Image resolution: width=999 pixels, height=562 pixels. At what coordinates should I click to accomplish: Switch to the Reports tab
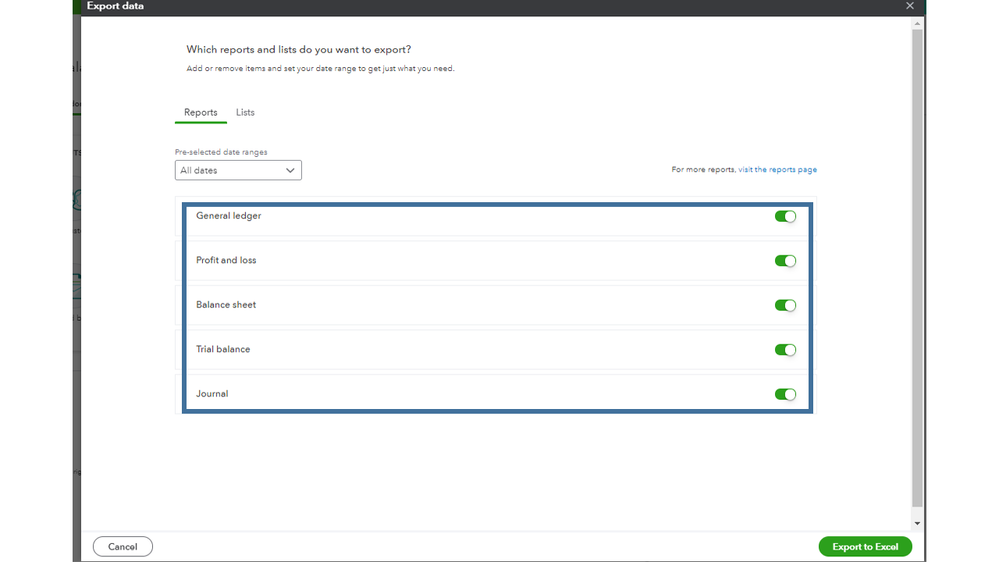(200, 113)
